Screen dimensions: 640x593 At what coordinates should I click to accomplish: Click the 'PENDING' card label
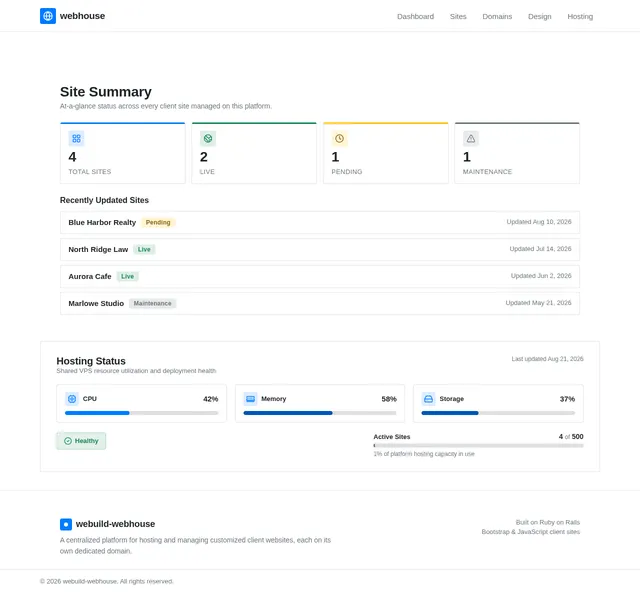347,172
